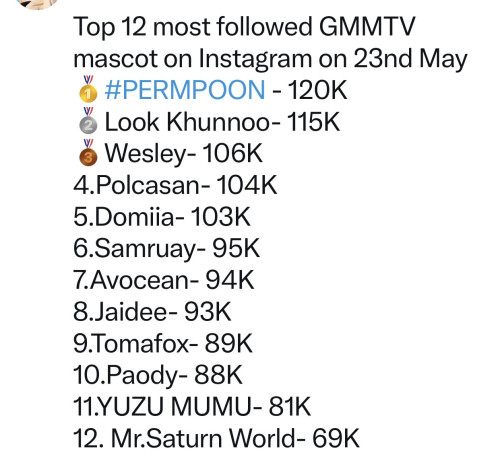Click the 4.Polcasan- 104K entry

pos(175,185)
